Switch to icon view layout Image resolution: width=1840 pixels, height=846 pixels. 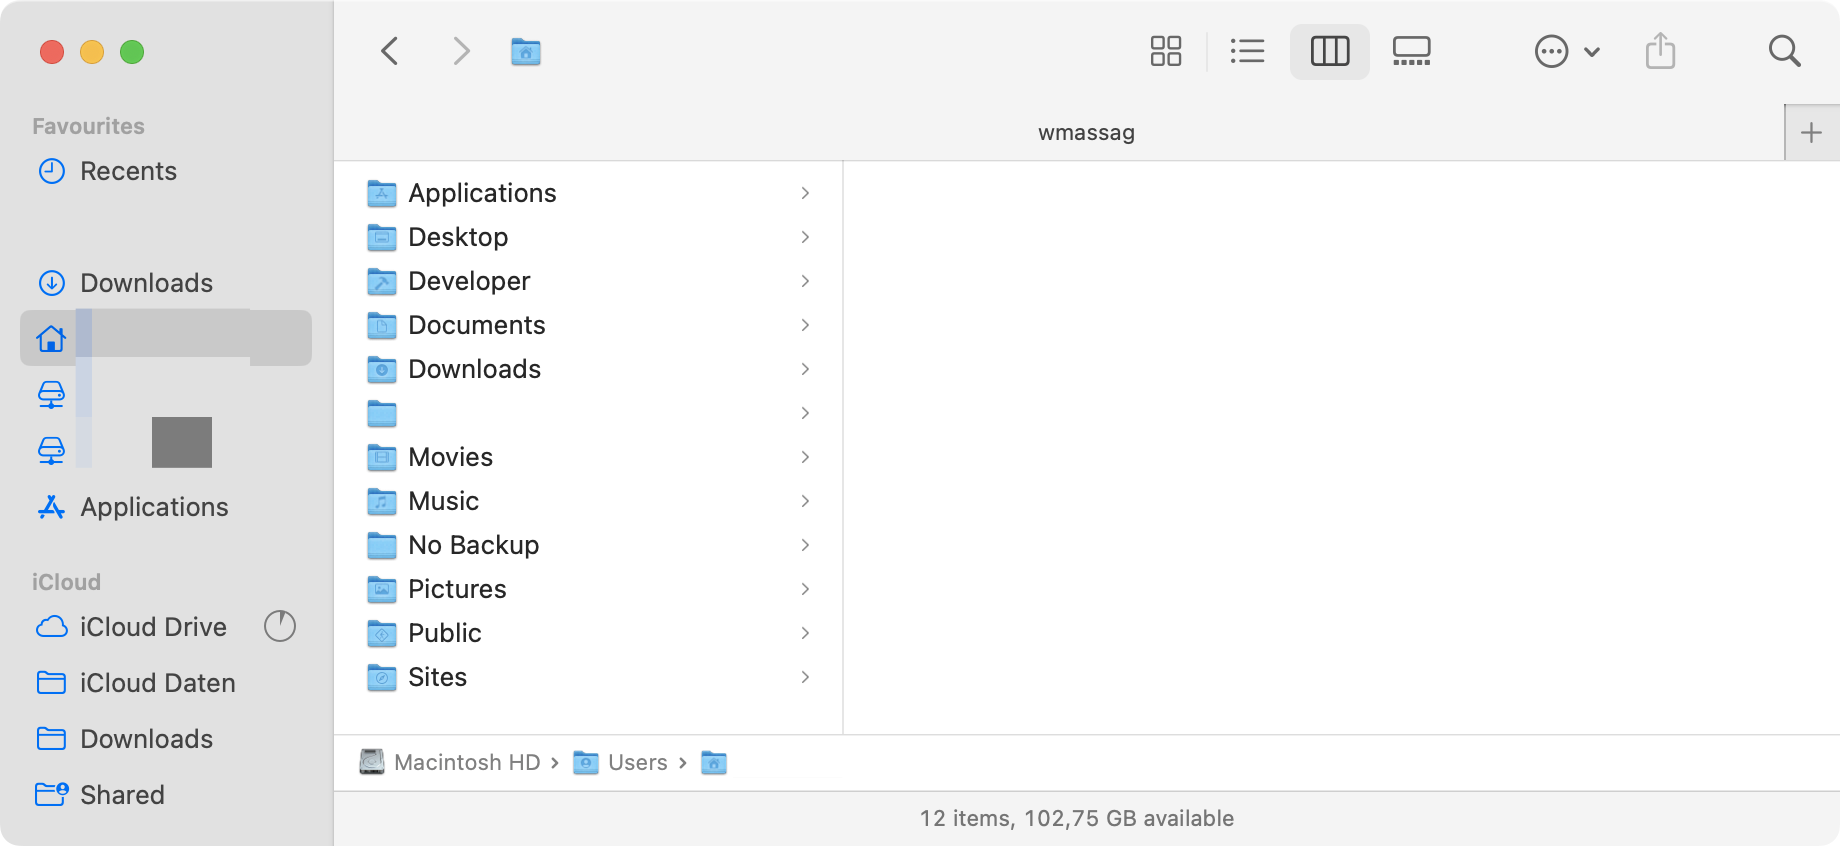1165,51
